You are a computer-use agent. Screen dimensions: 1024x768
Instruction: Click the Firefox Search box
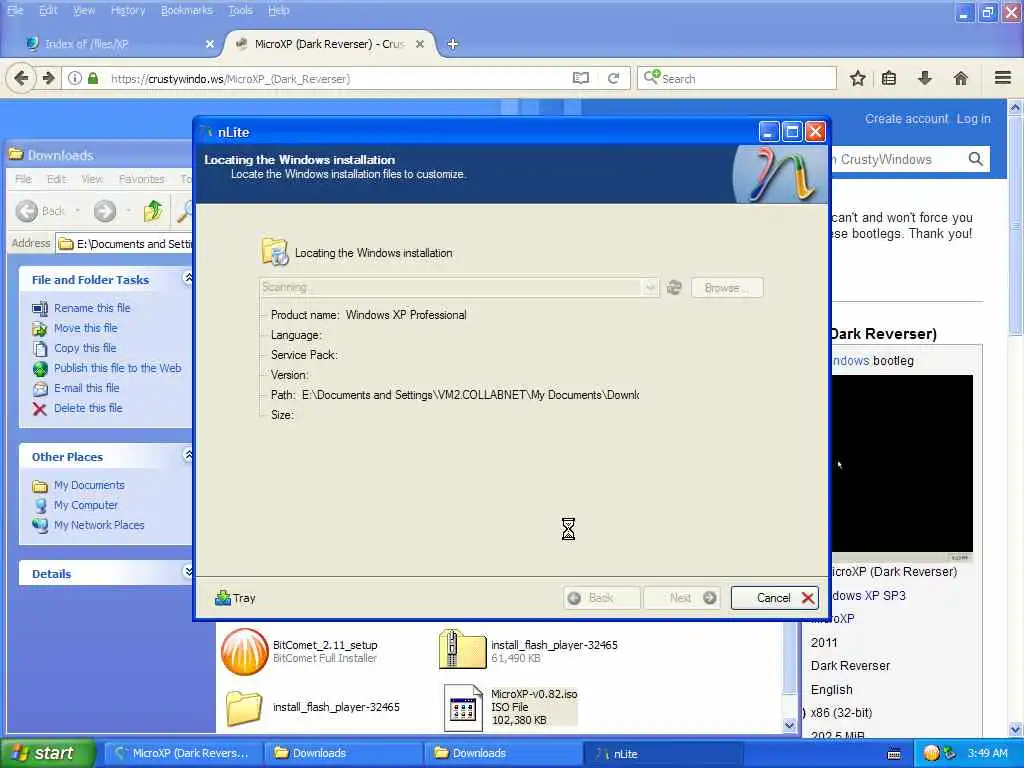coord(737,78)
